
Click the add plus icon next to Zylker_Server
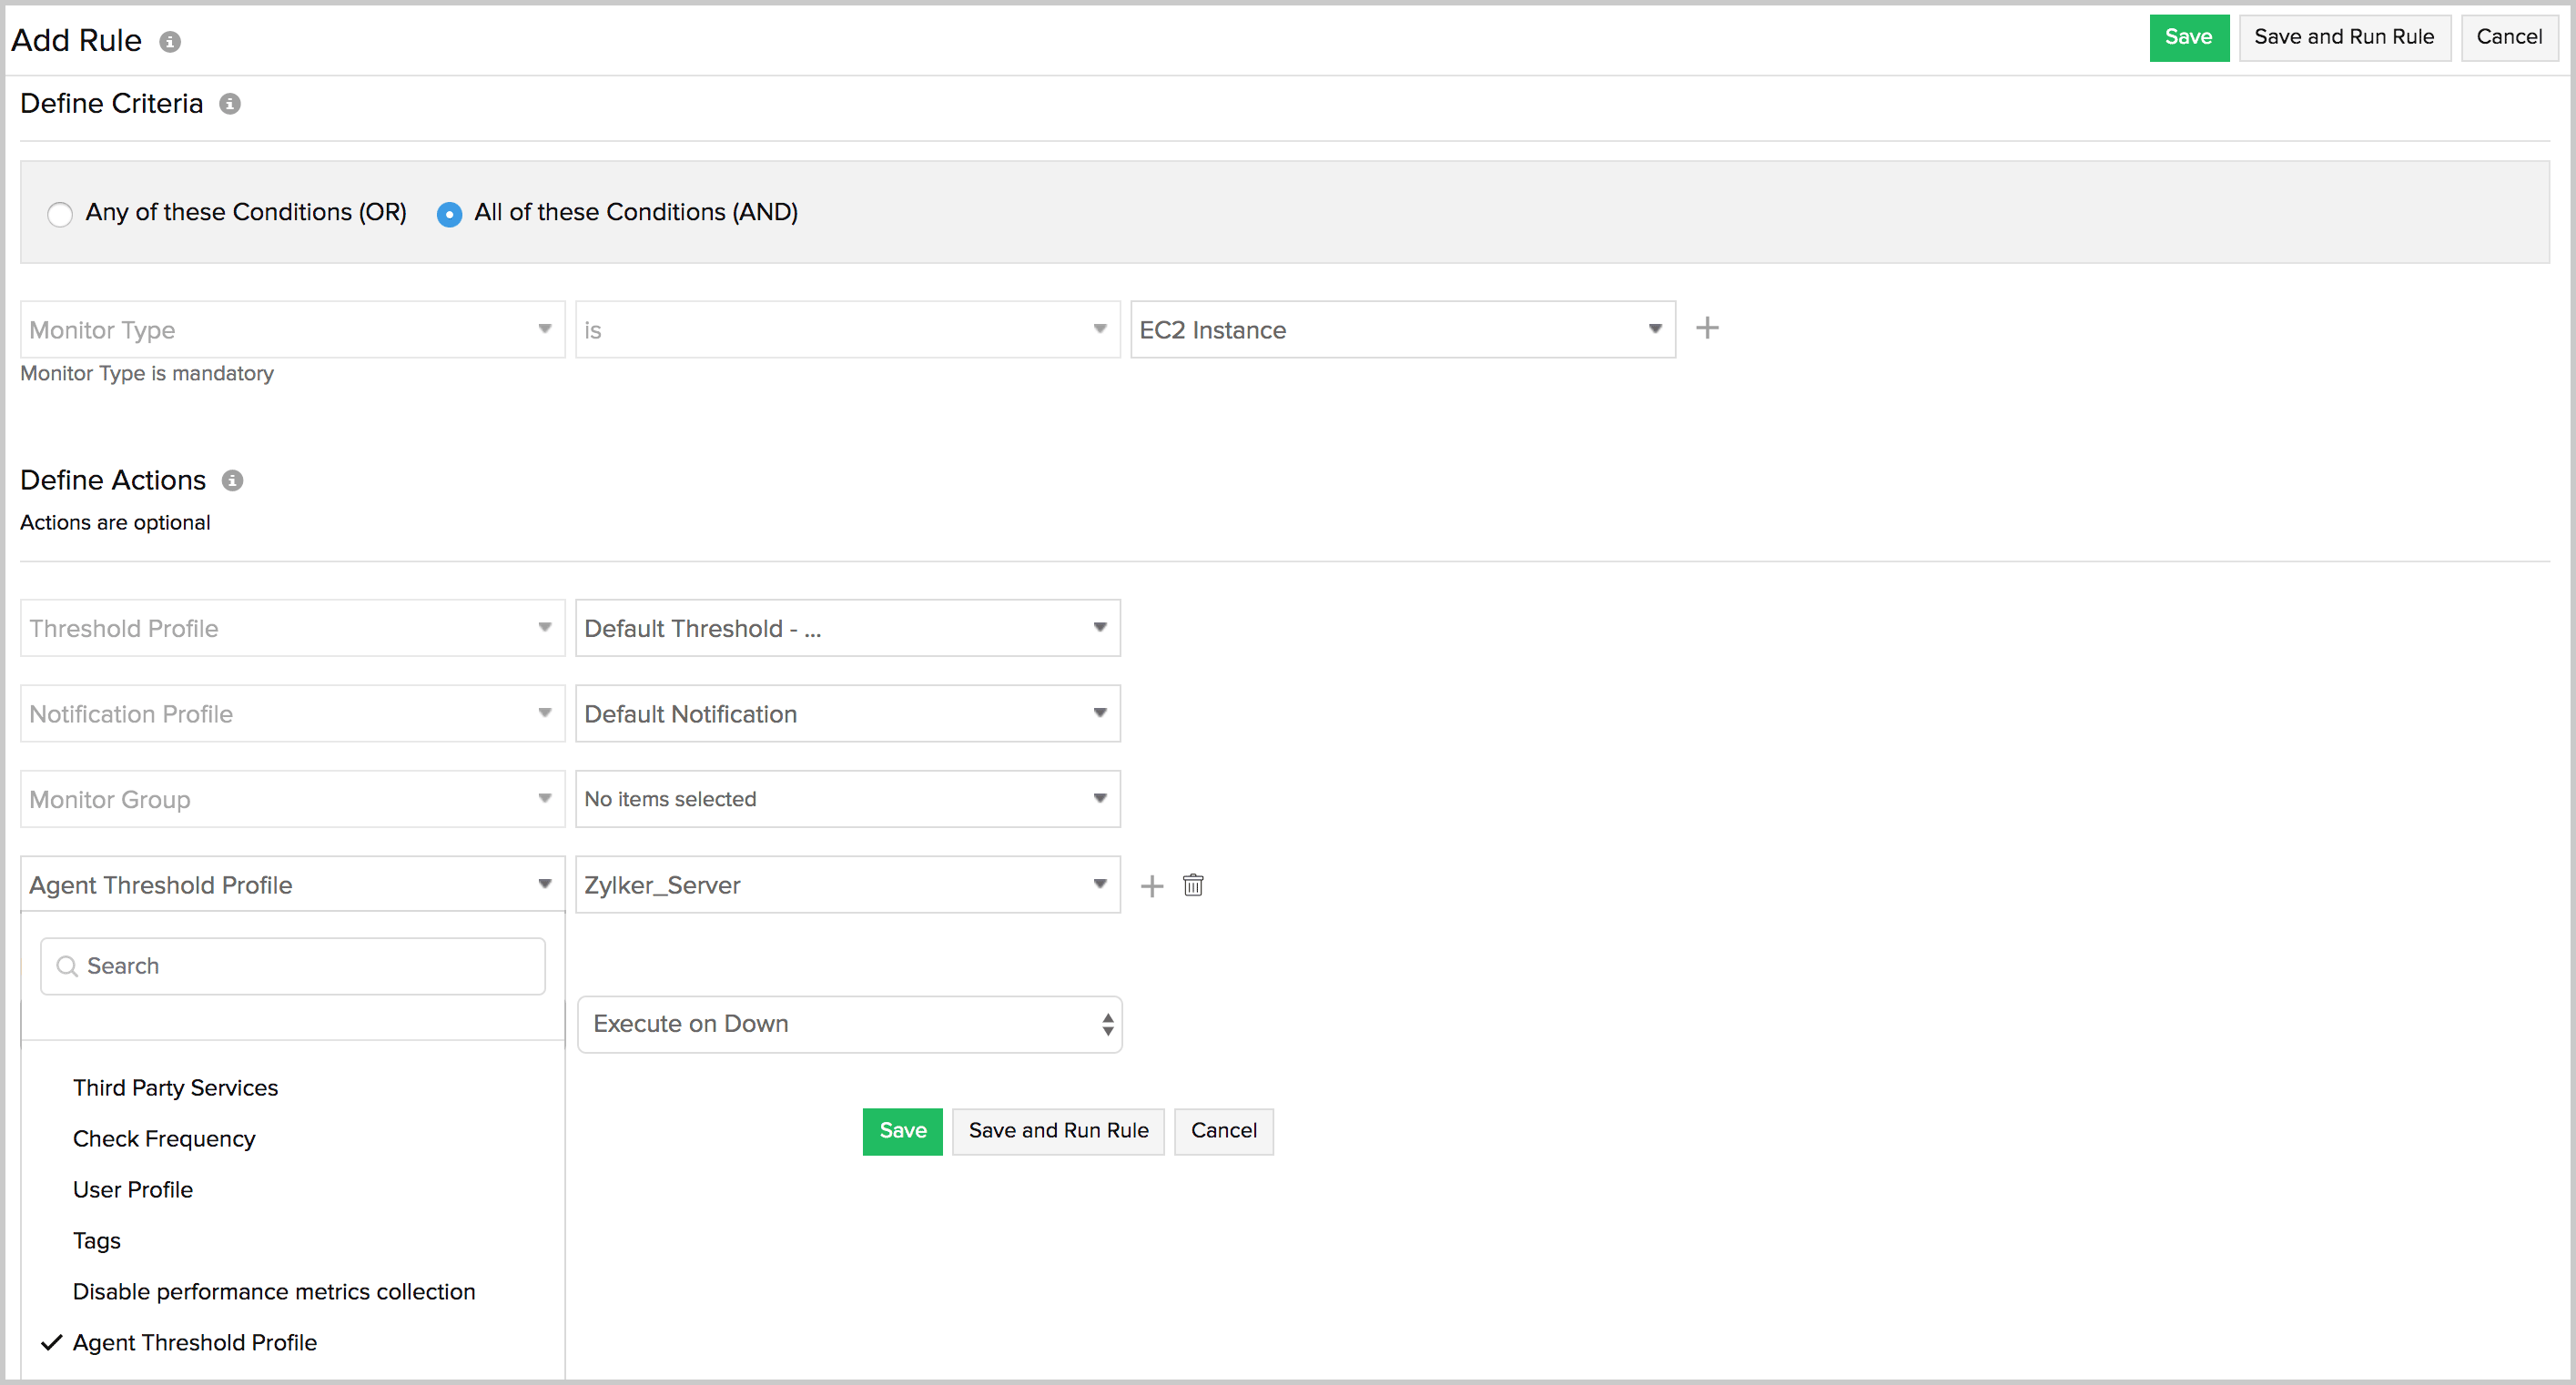(x=1151, y=885)
